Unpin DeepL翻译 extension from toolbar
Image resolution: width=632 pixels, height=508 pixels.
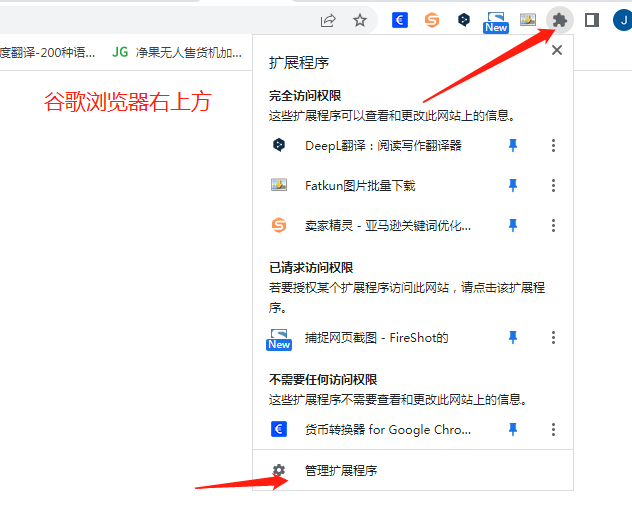[513, 145]
